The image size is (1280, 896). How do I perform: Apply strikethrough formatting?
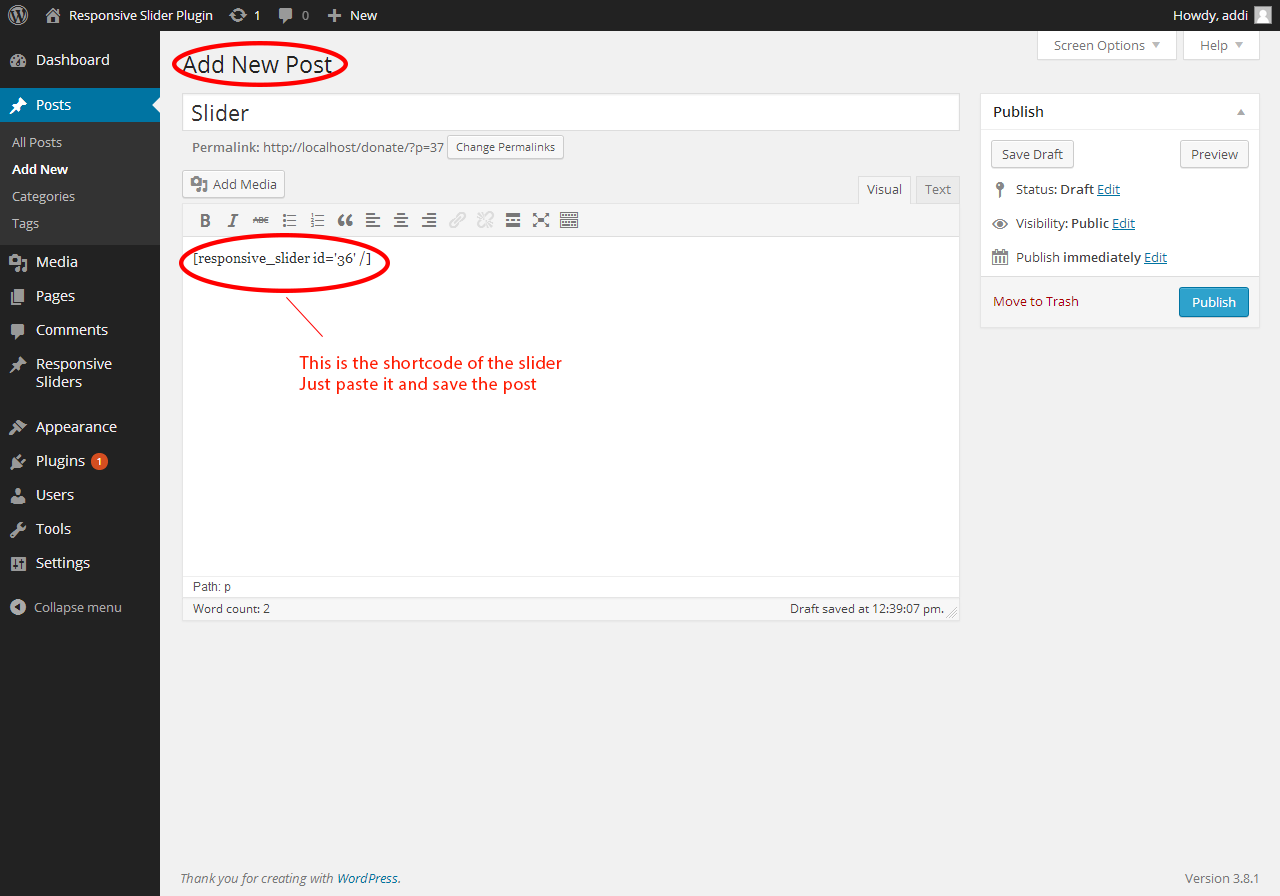261,220
